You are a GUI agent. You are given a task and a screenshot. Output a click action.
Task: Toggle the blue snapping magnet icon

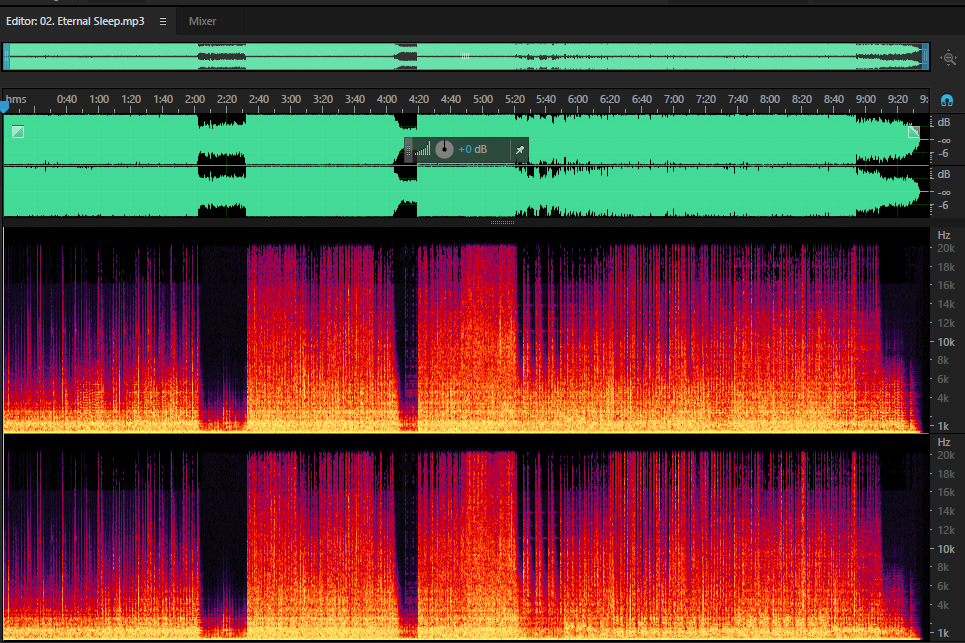(947, 100)
